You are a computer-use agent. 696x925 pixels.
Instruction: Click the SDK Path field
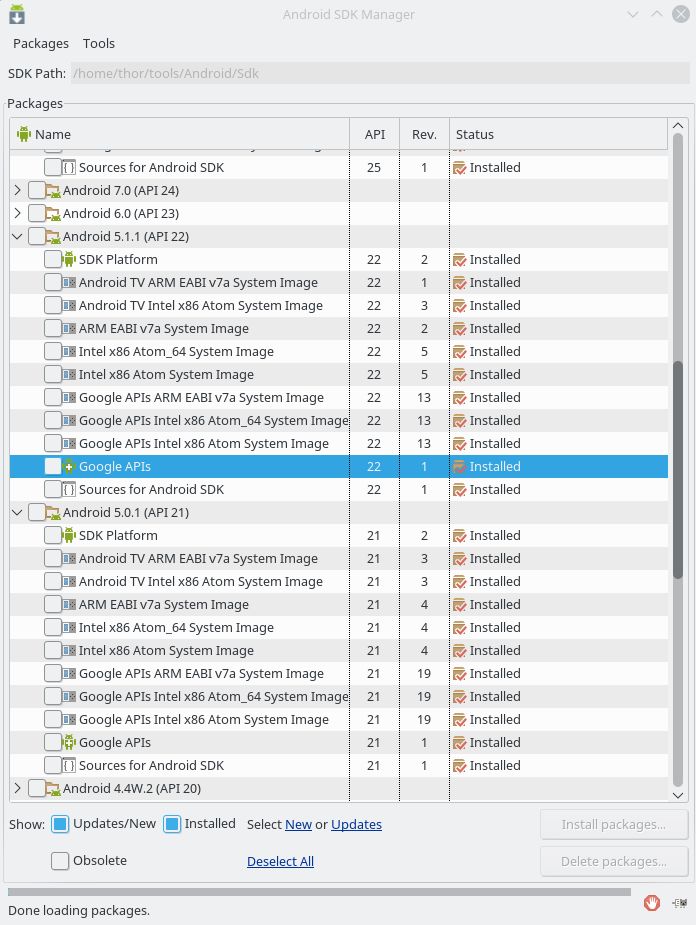click(x=380, y=73)
